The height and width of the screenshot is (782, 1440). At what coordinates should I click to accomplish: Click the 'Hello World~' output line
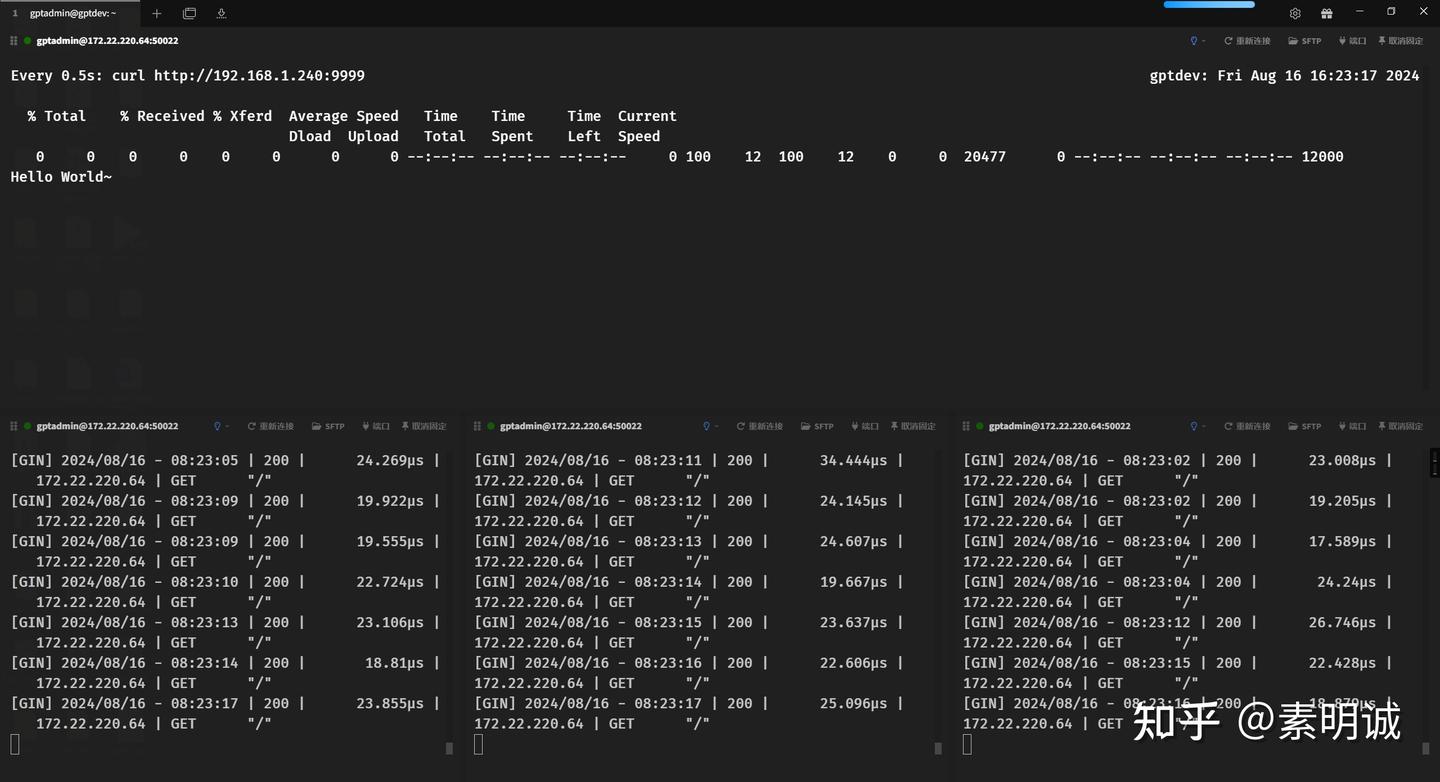(61, 177)
